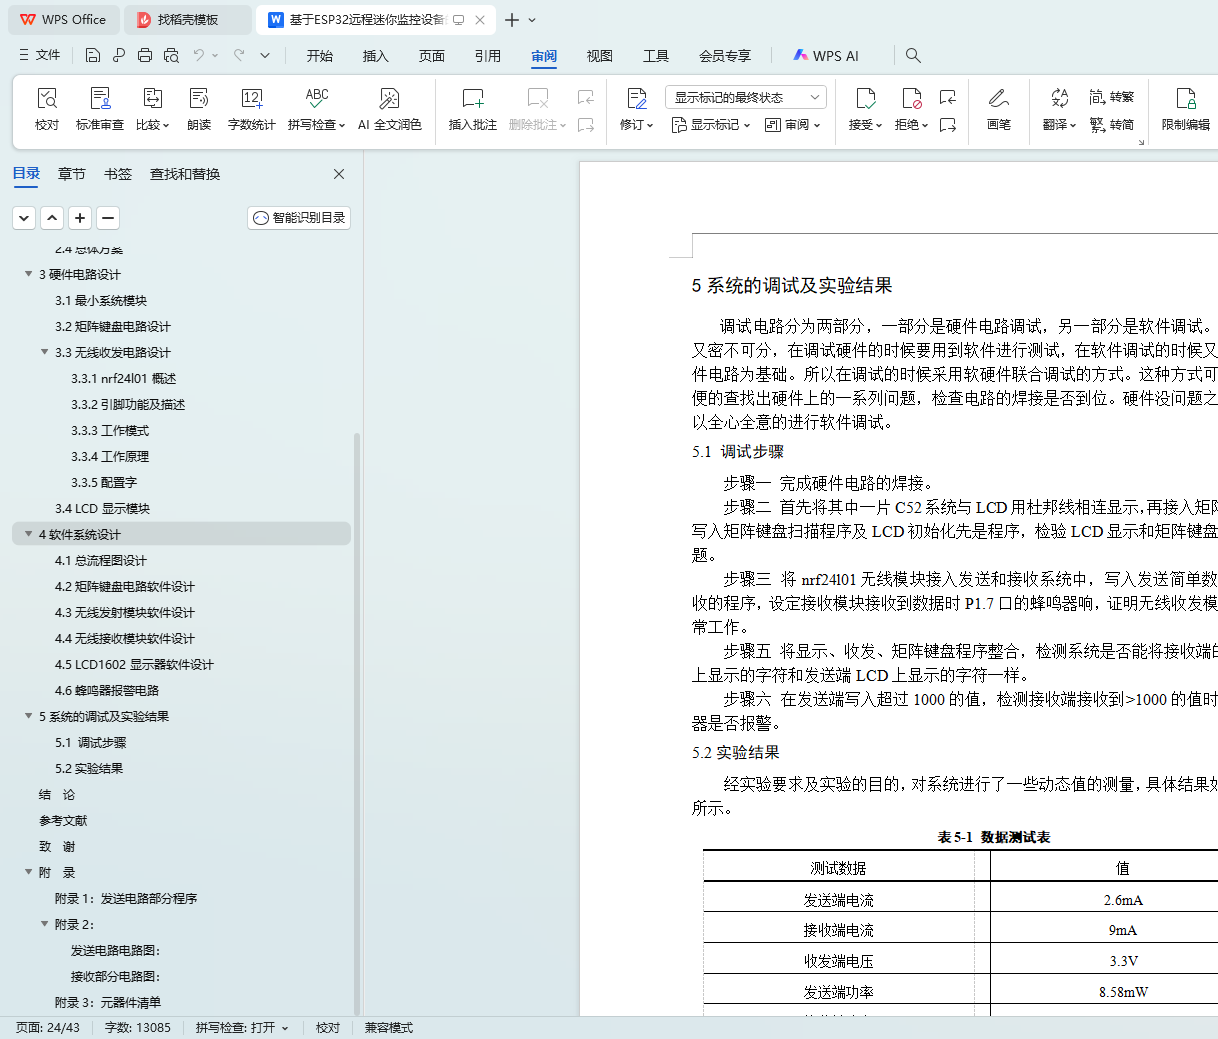Click the 修订 track changes icon
1218x1039 pixels.
pos(637,98)
